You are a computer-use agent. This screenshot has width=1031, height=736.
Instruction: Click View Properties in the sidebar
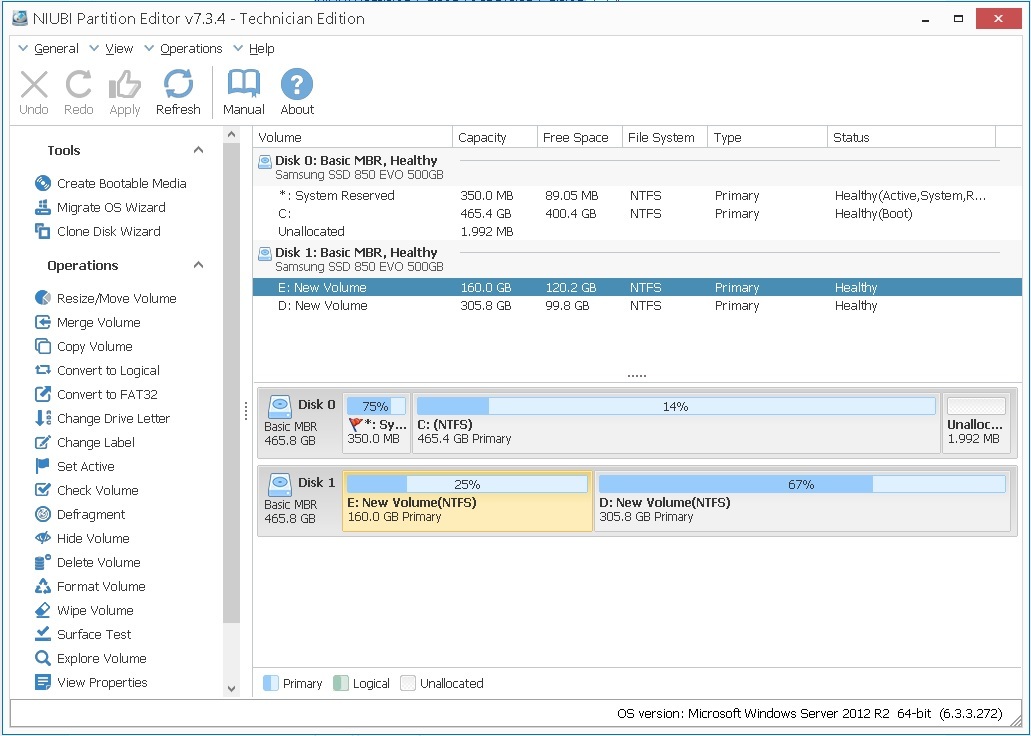[102, 682]
